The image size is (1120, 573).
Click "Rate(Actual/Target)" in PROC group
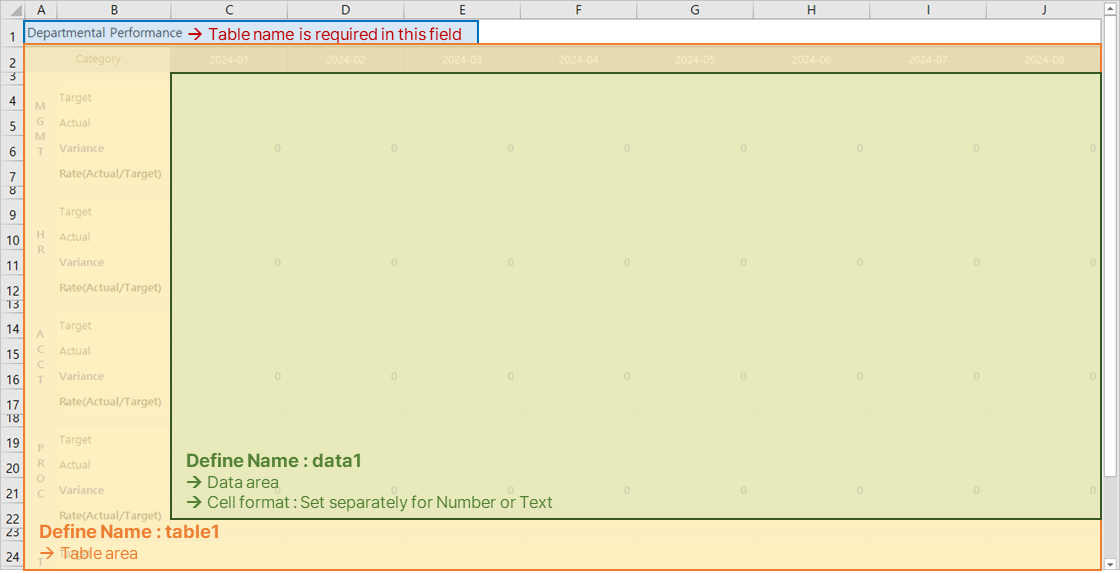pyautogui.click(x=110, y=515)
